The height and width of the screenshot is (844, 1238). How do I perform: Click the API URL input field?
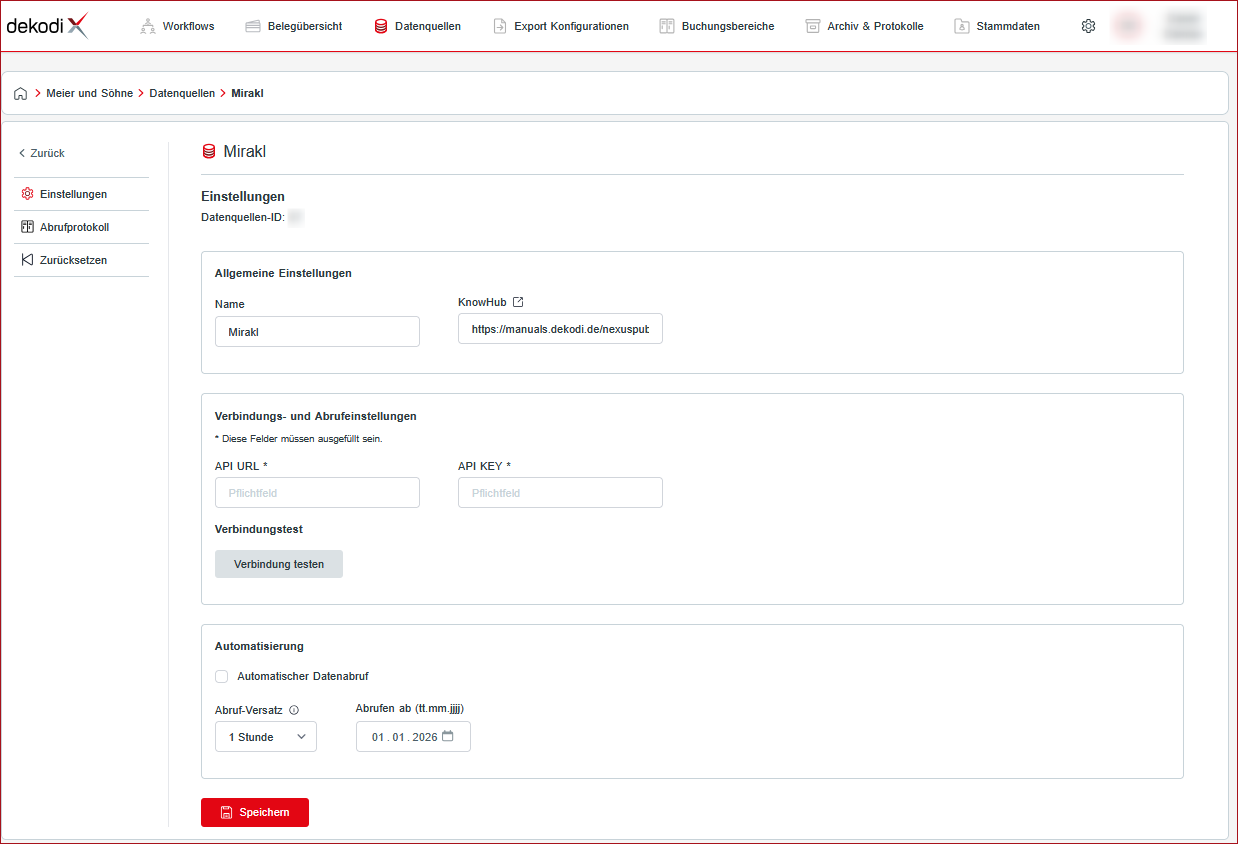(317, 493)
